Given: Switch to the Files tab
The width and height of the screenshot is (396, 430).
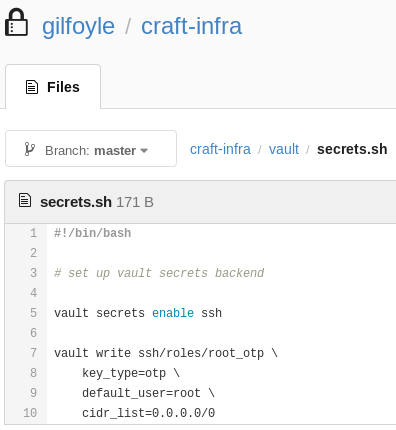Looking at the screenshot, I should pyautogui.click(x=53, y=87).
